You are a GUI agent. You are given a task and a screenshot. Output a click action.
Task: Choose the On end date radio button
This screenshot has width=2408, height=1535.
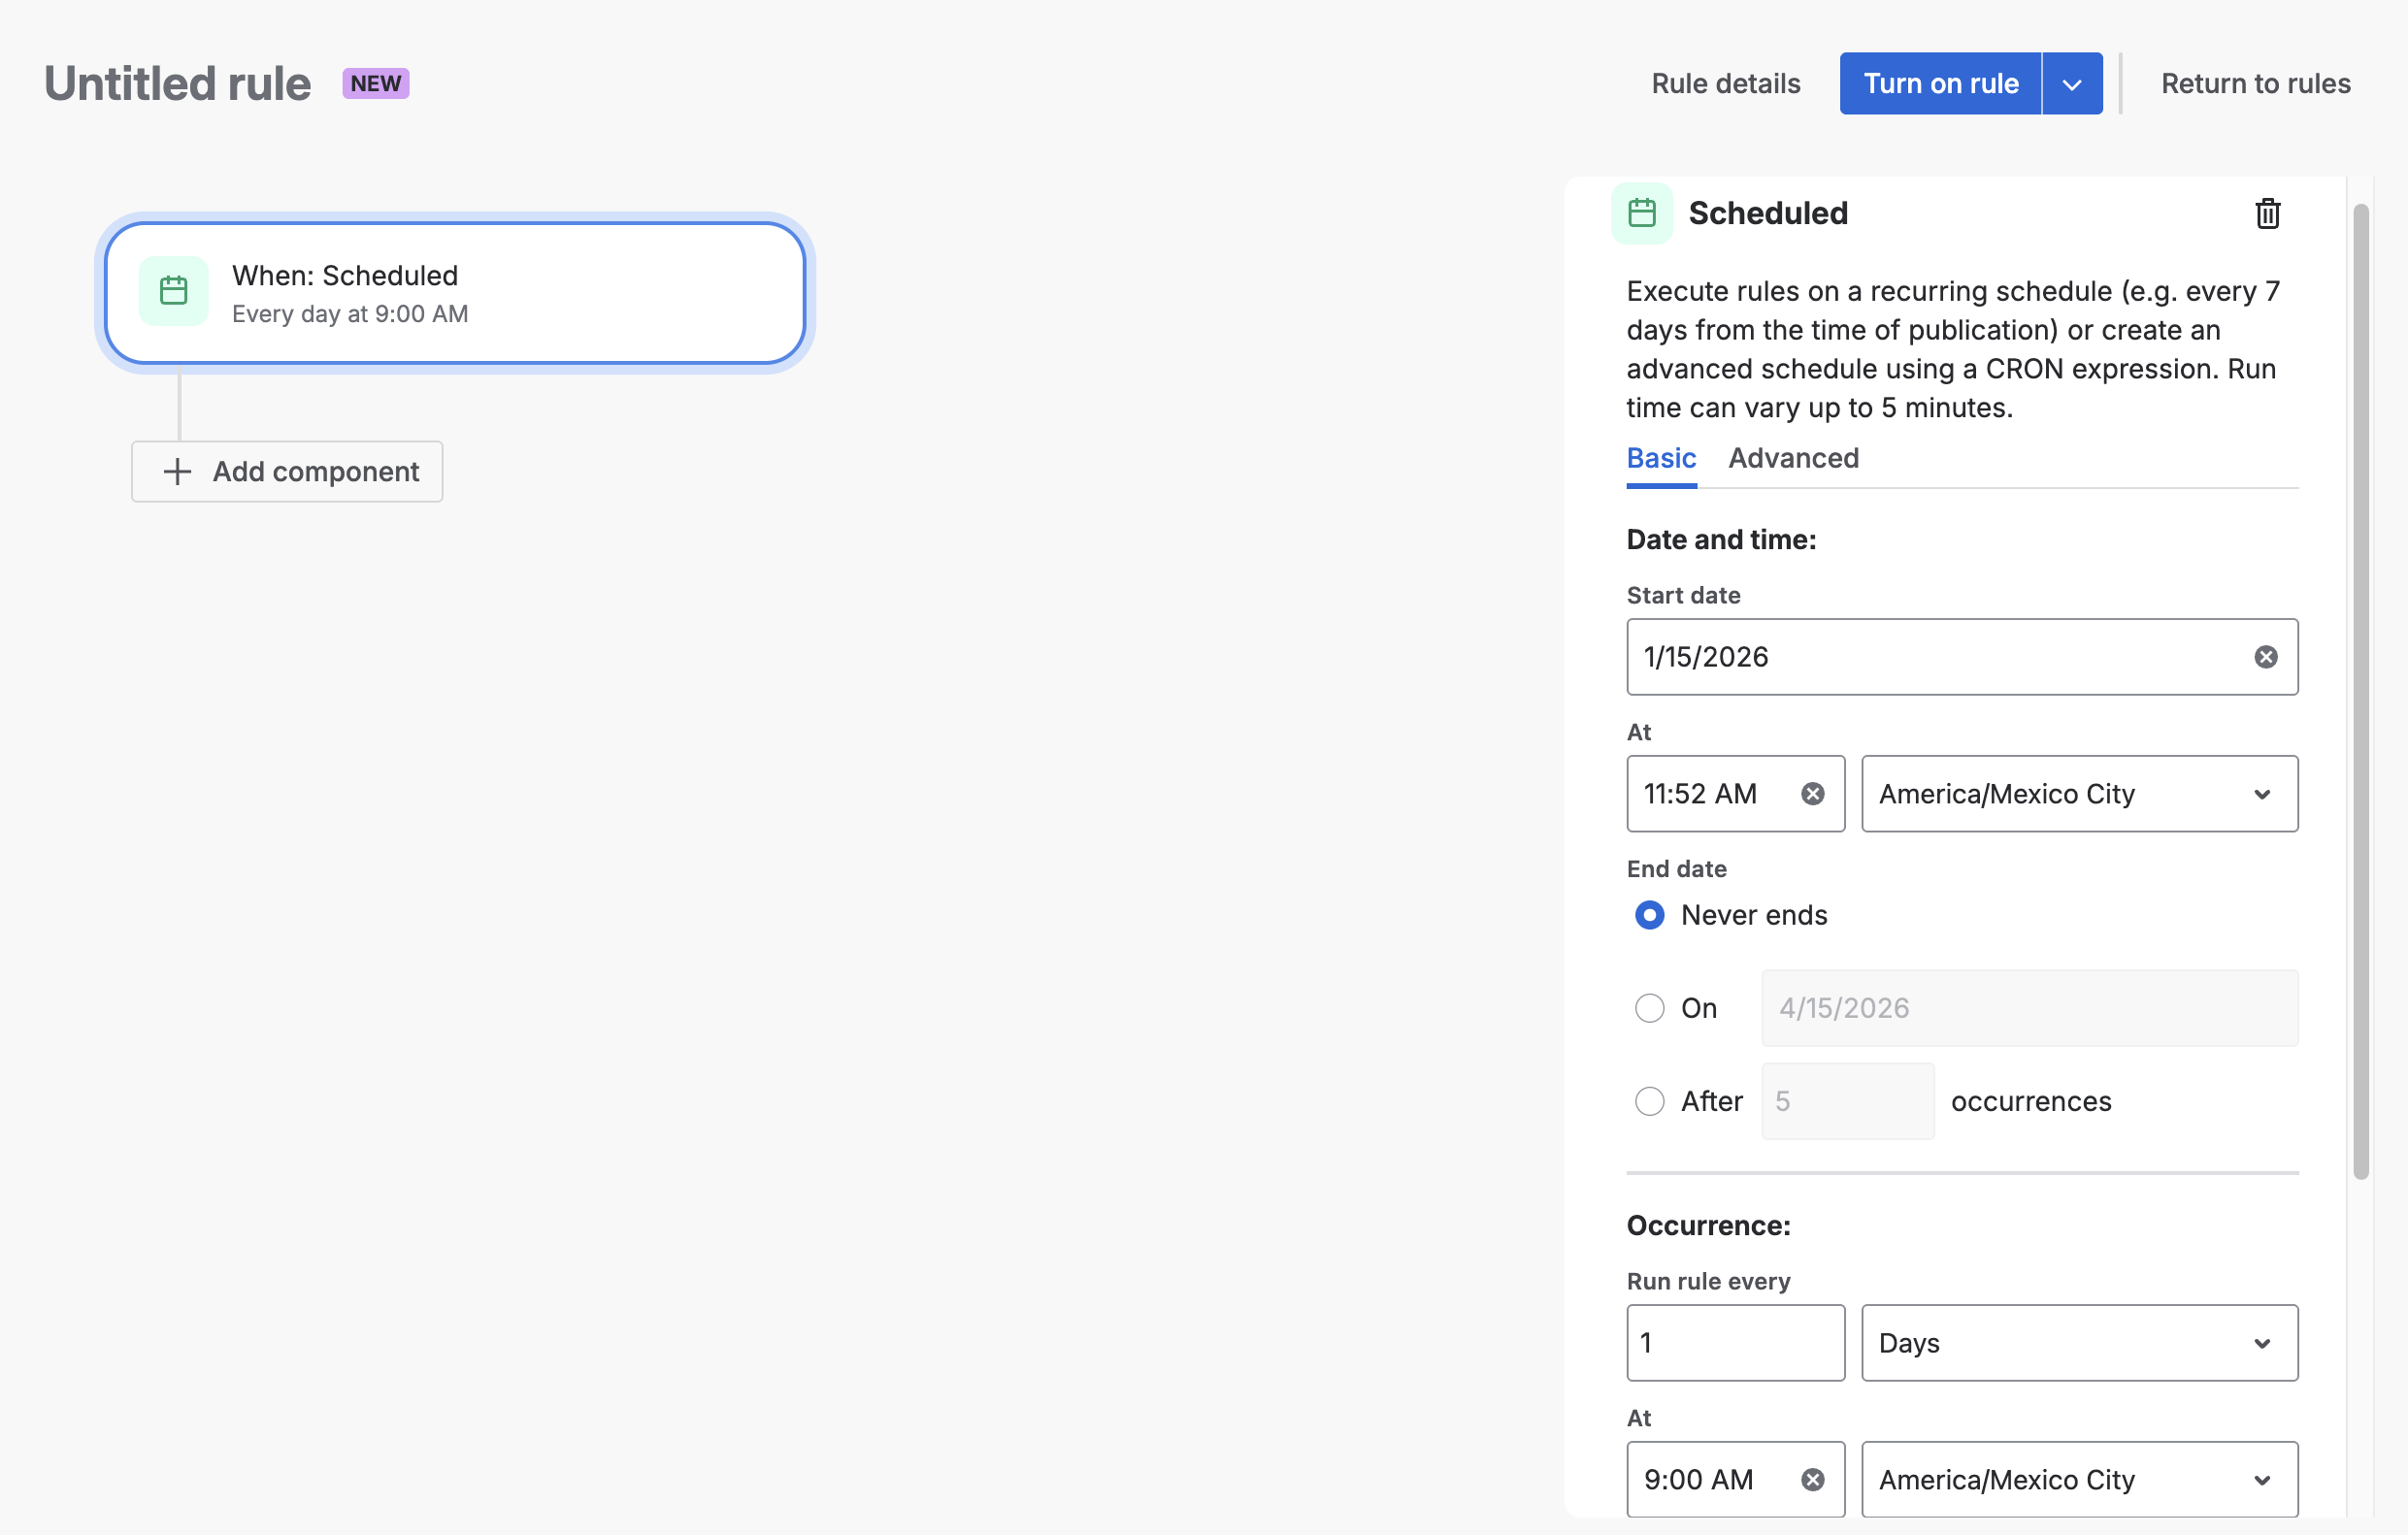coord(1649,1008)
